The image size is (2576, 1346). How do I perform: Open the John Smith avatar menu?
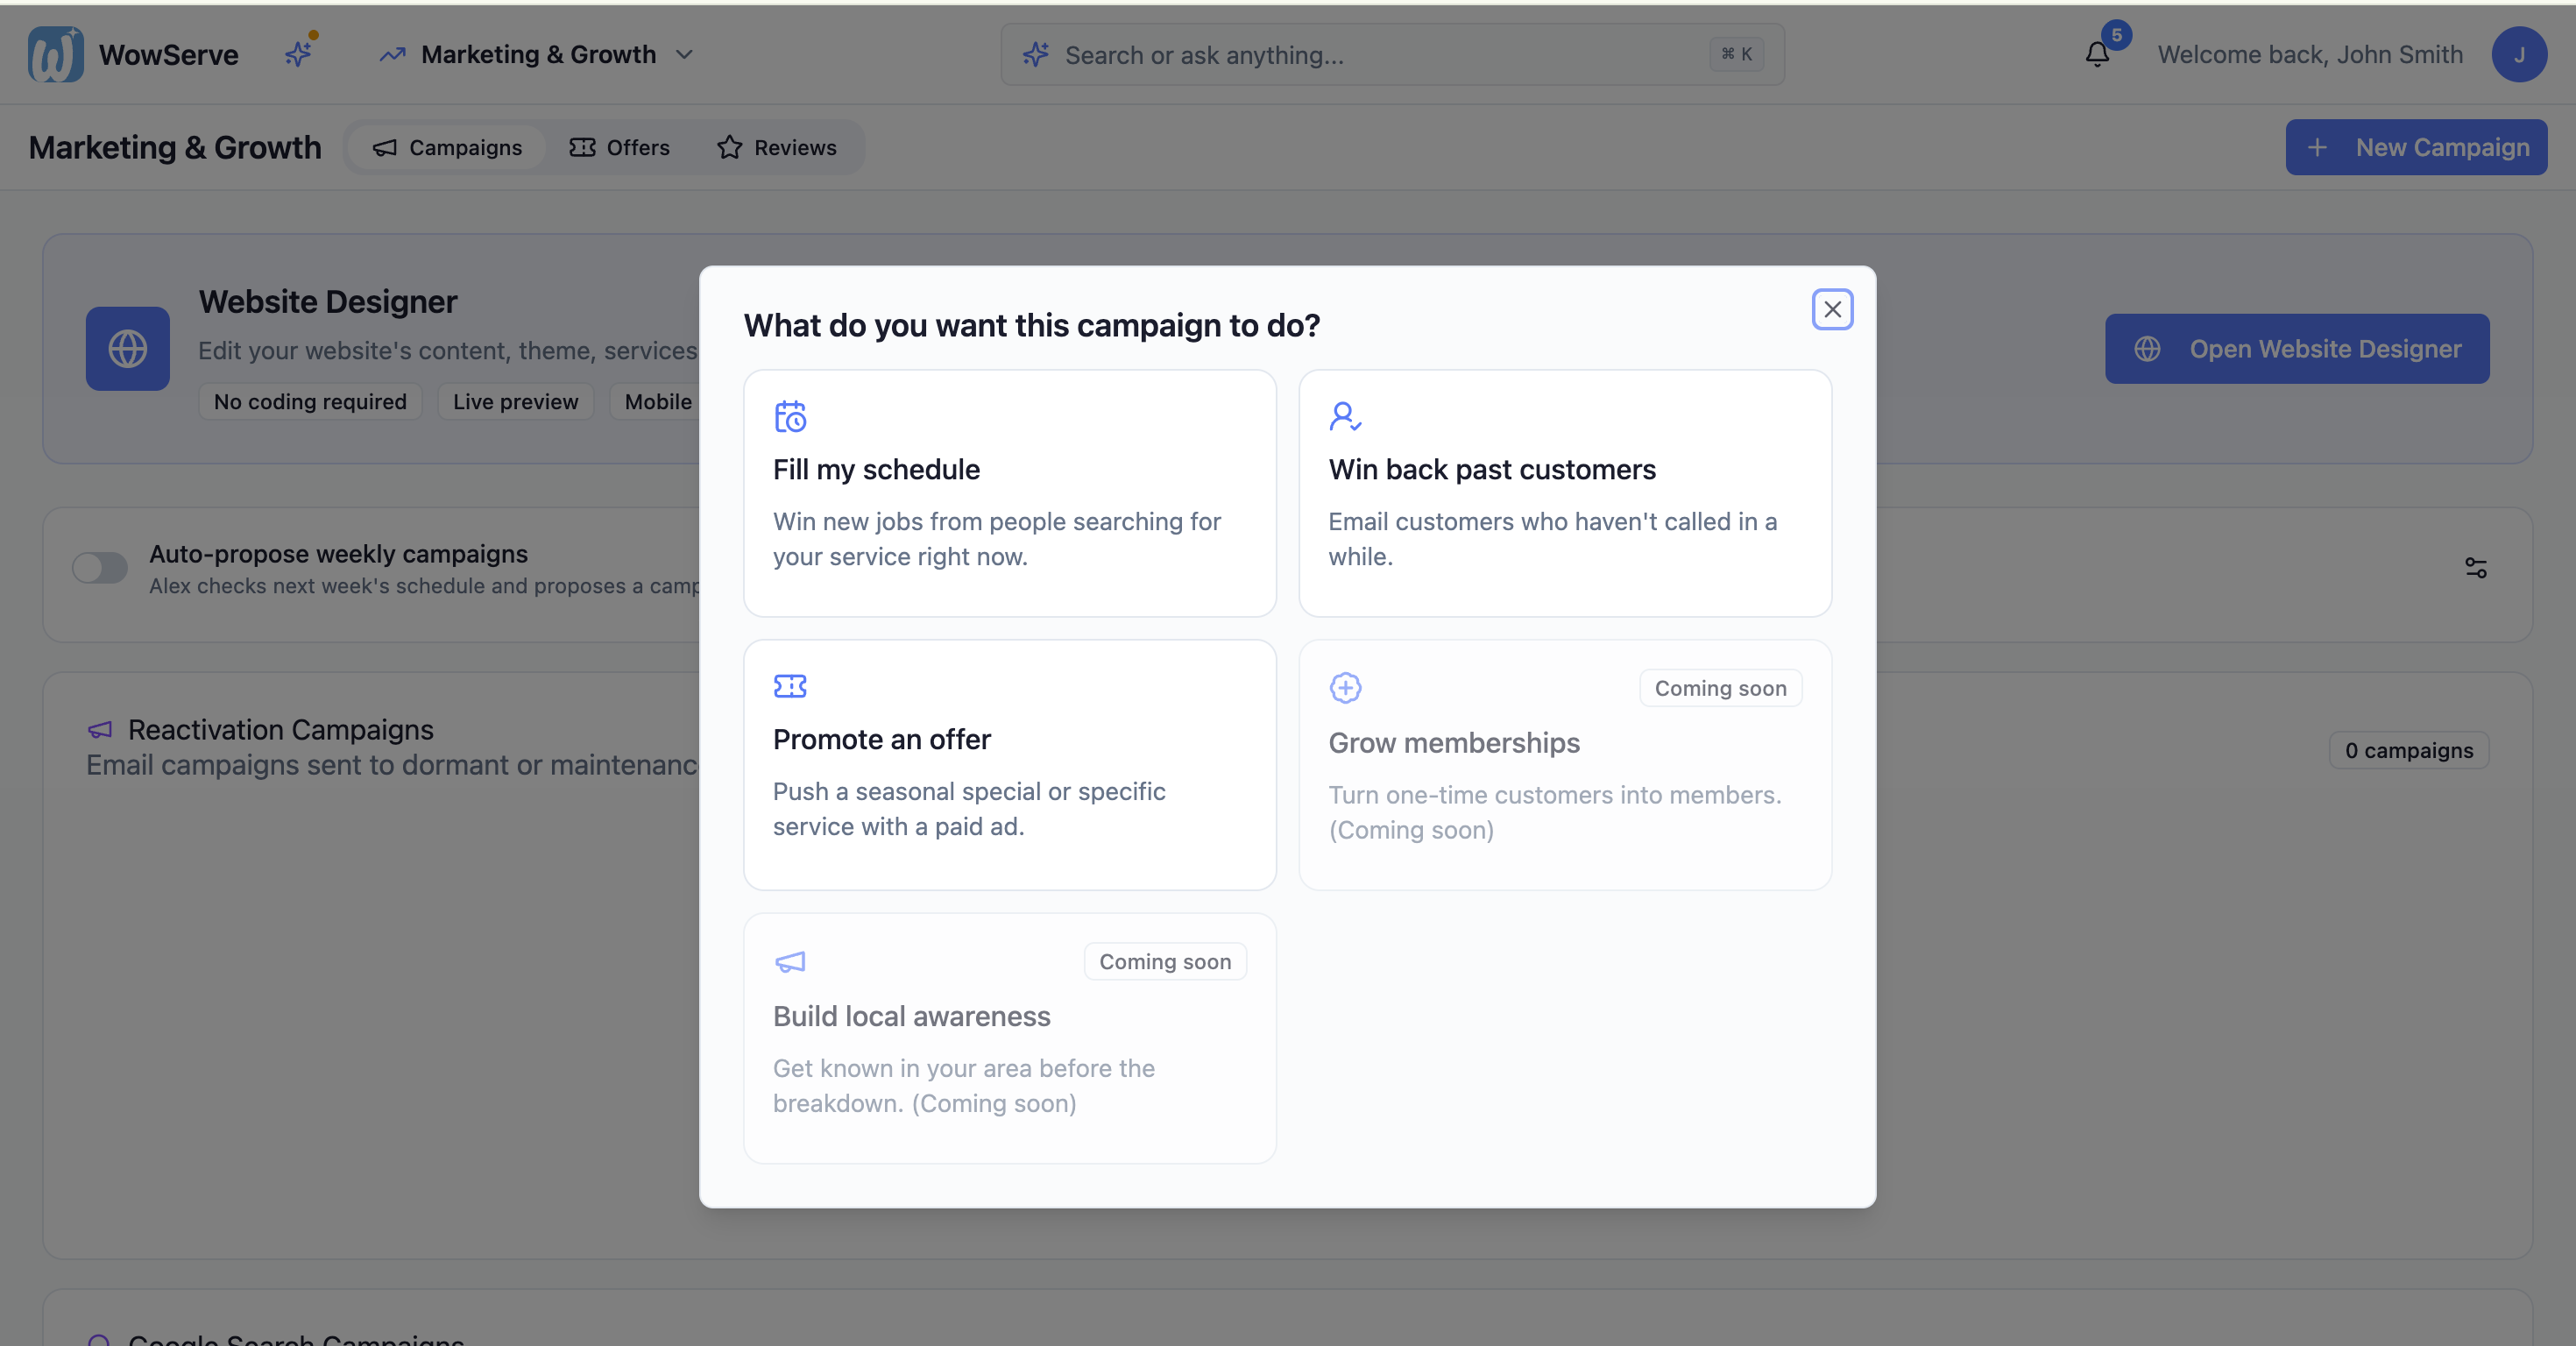(2518, 54)
